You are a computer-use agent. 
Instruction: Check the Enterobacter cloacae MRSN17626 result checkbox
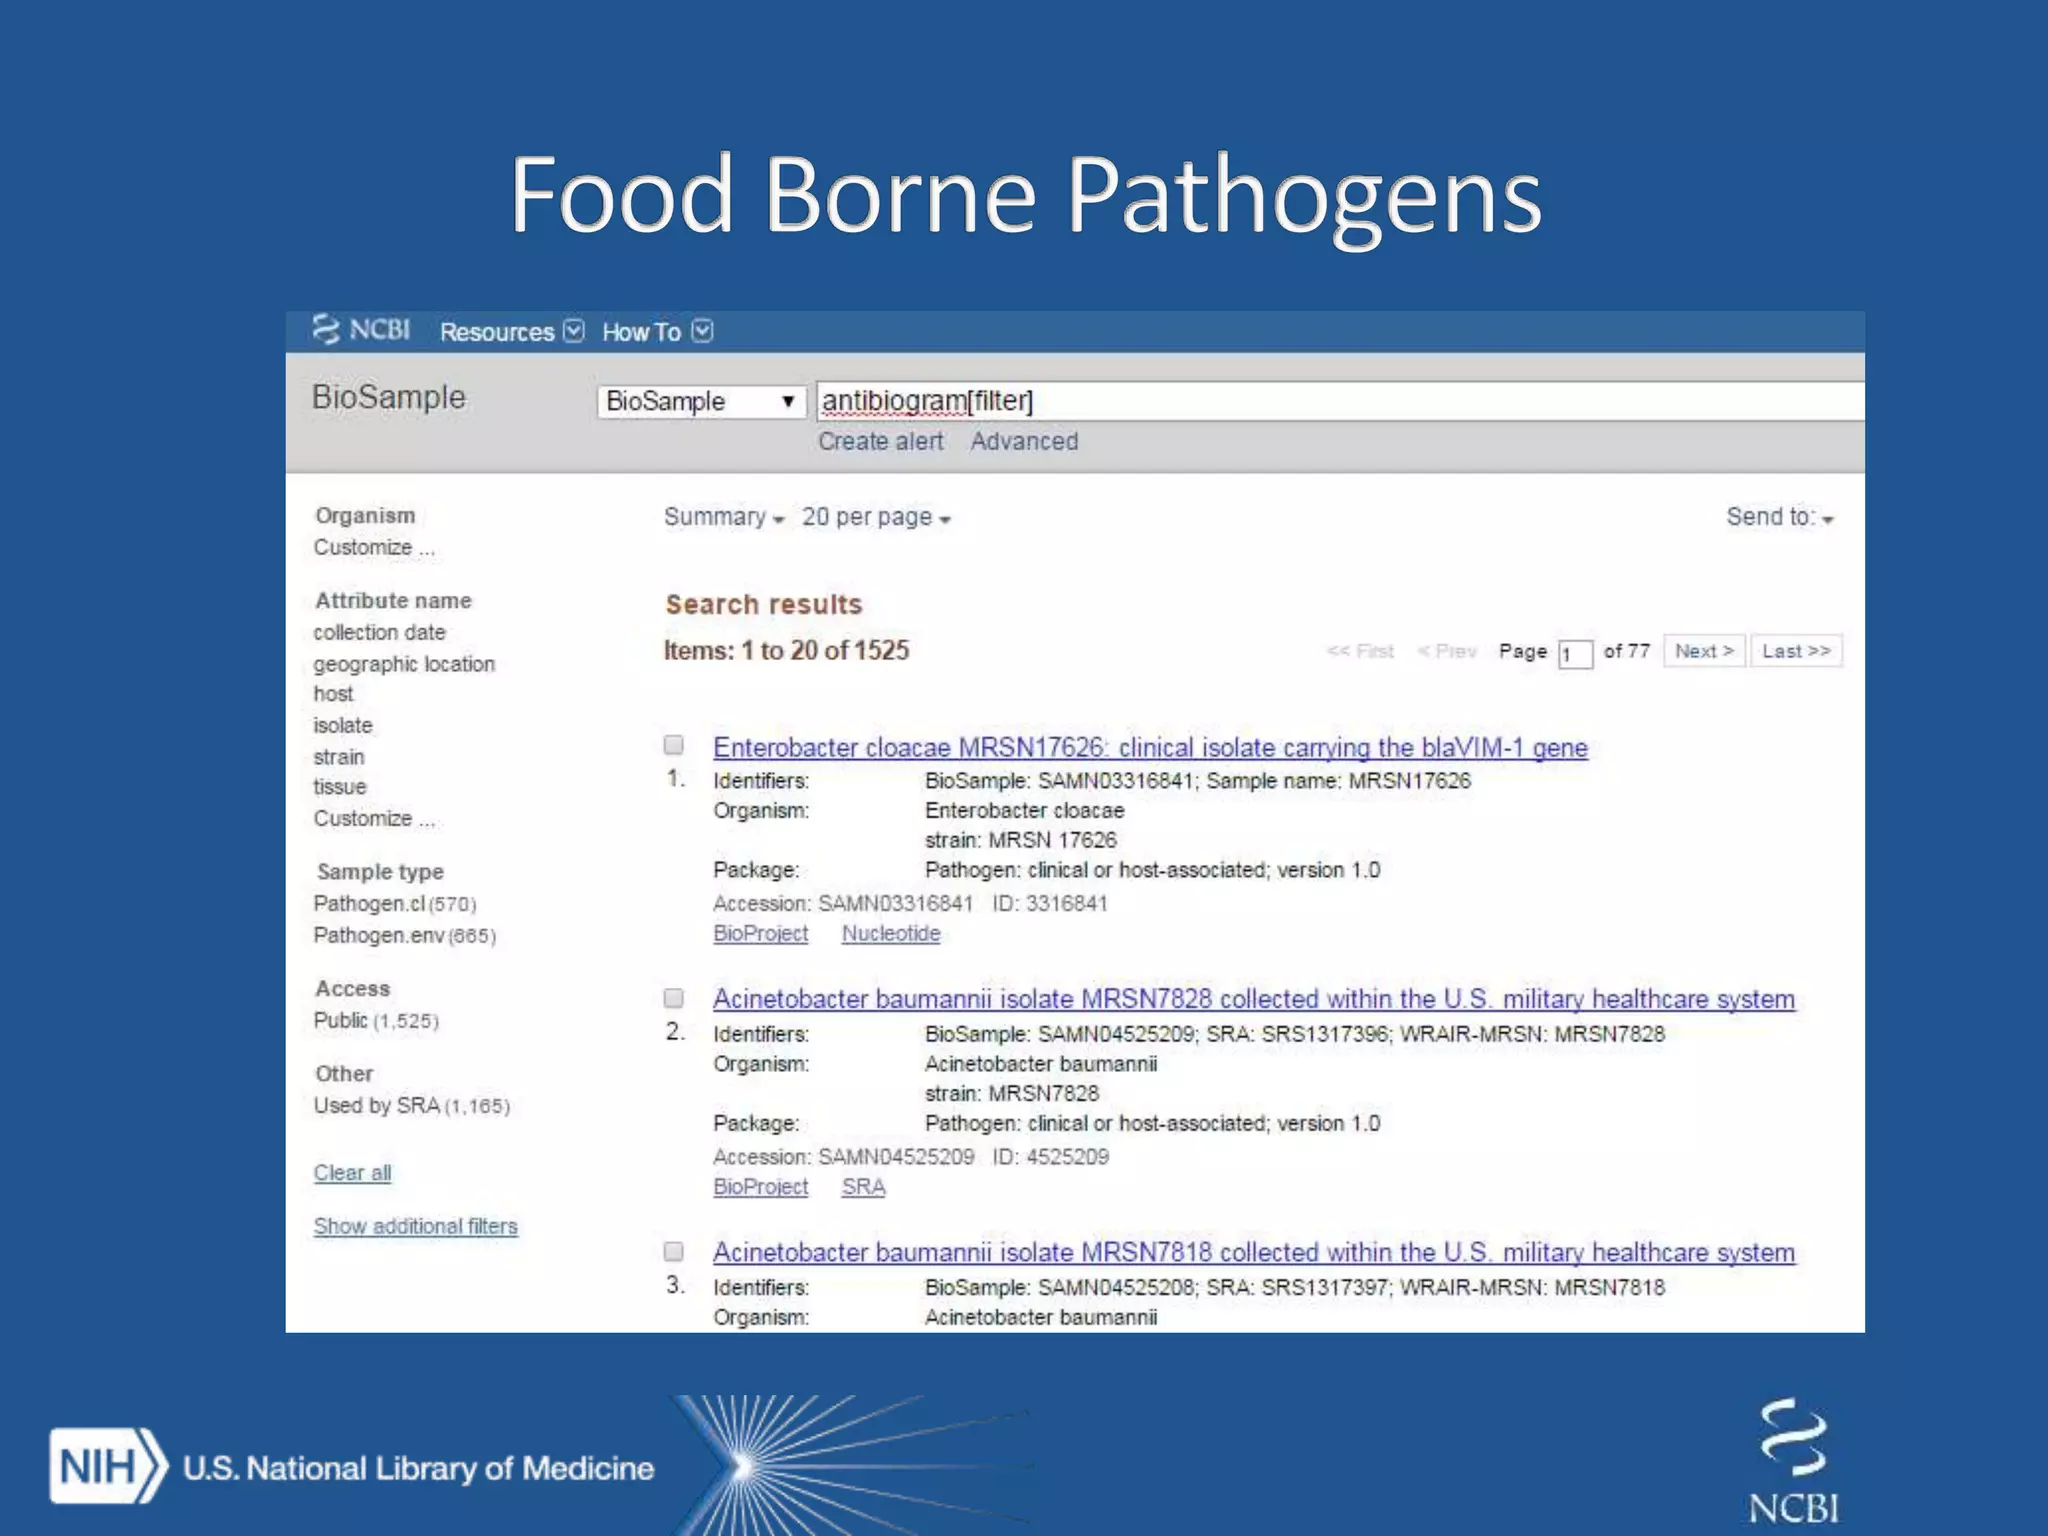(x=674, y=745)
